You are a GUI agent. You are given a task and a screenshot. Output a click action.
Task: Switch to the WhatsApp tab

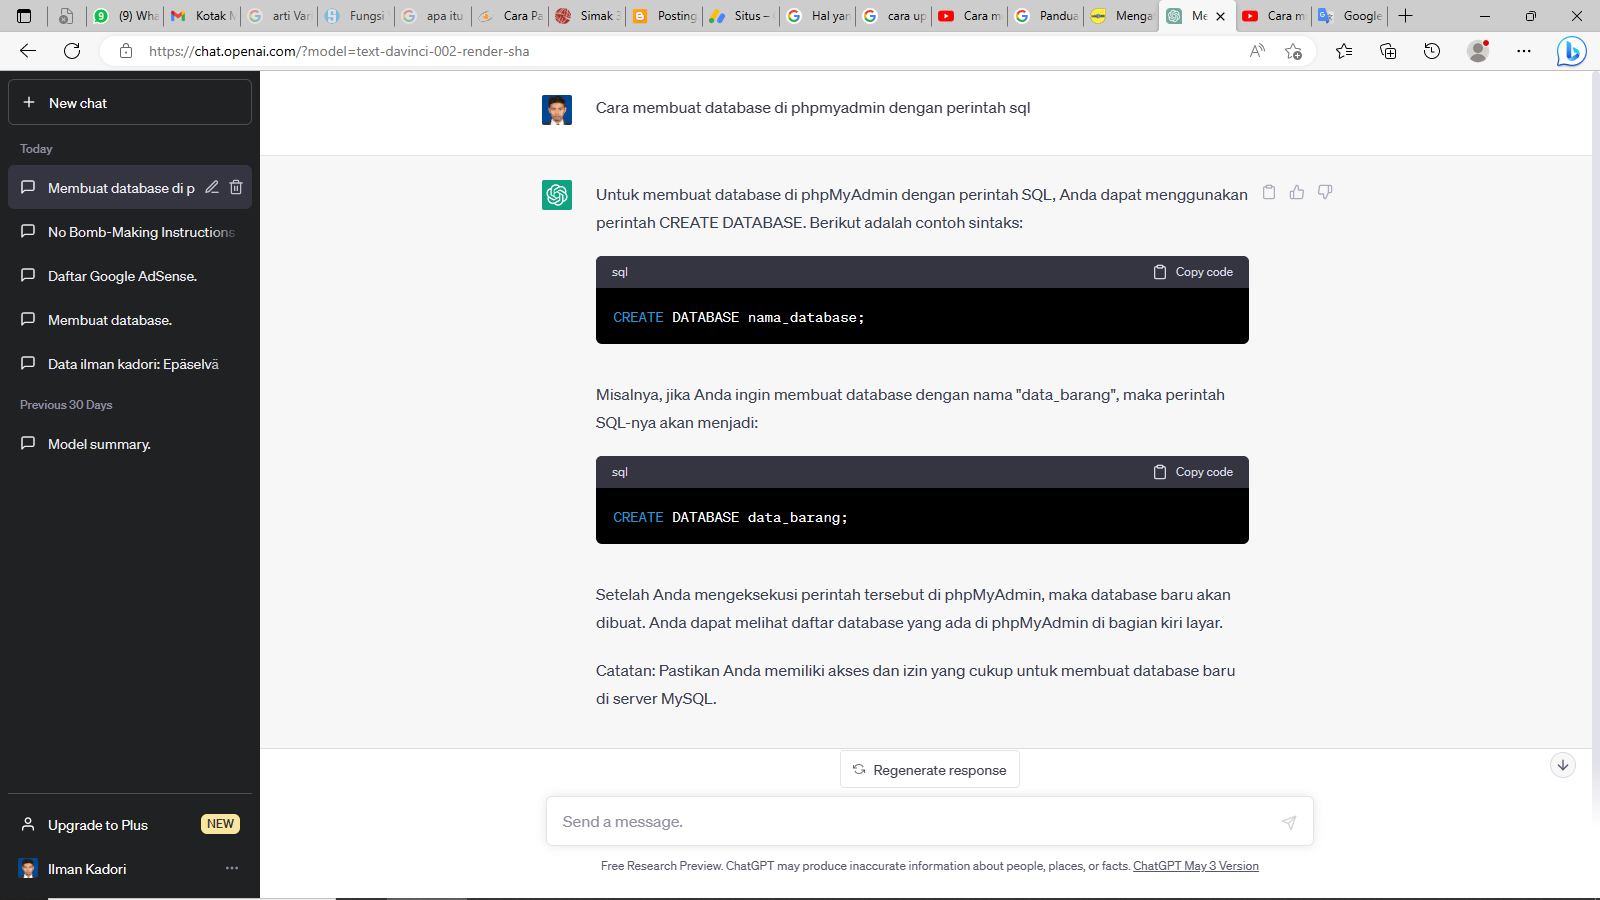coord(126,16)
